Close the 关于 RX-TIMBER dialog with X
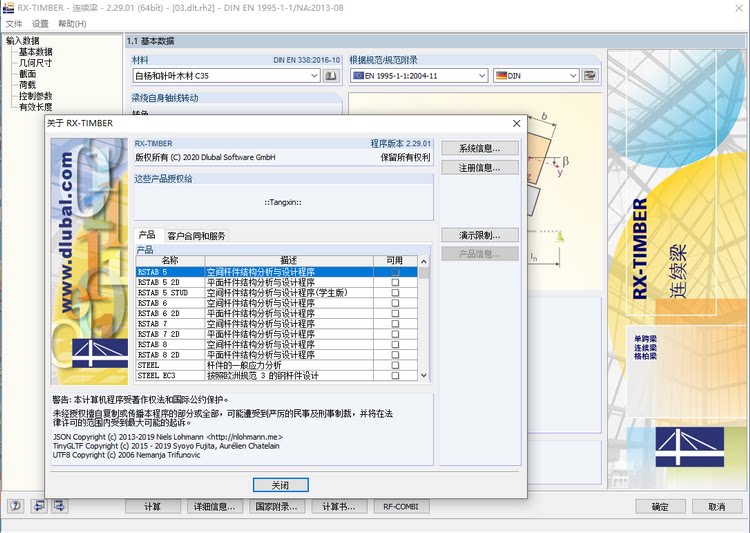Screen dimensions: 750x533 coord(517,123)
